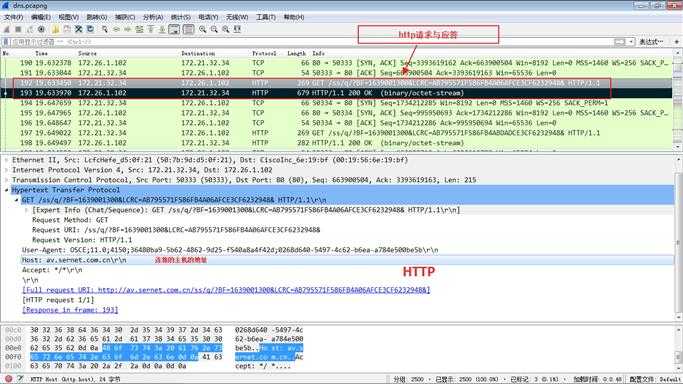
Task: Reload the capture file
Action: click(x=90, y=29)
